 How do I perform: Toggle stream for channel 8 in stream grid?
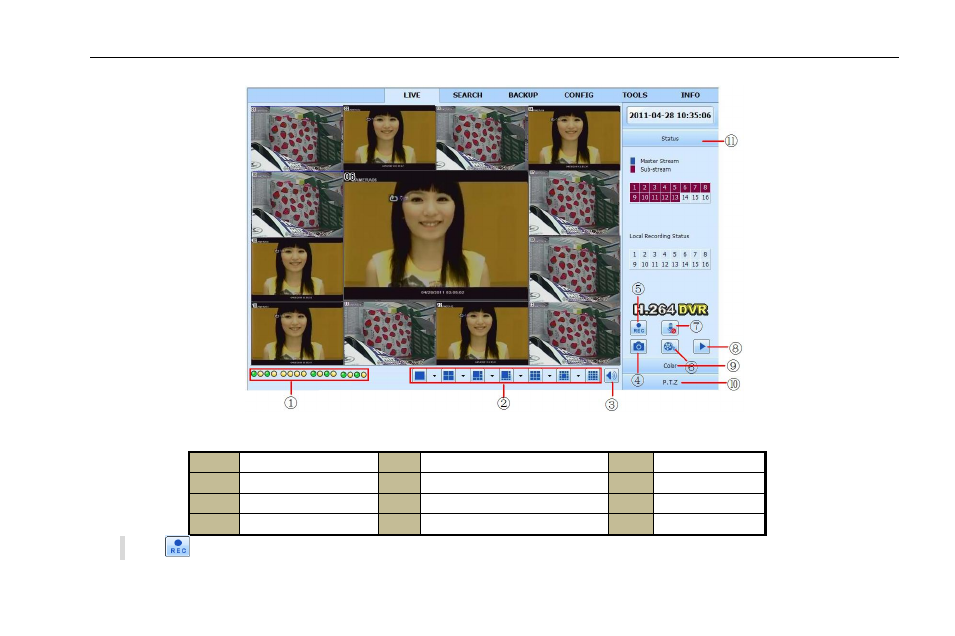[x=705, y=188]
